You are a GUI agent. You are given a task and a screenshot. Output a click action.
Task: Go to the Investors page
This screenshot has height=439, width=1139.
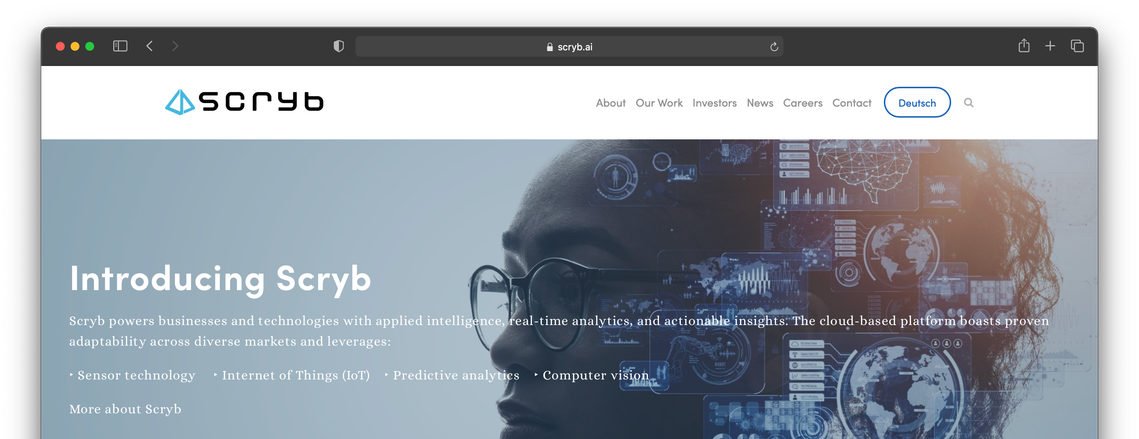point(715,102)
